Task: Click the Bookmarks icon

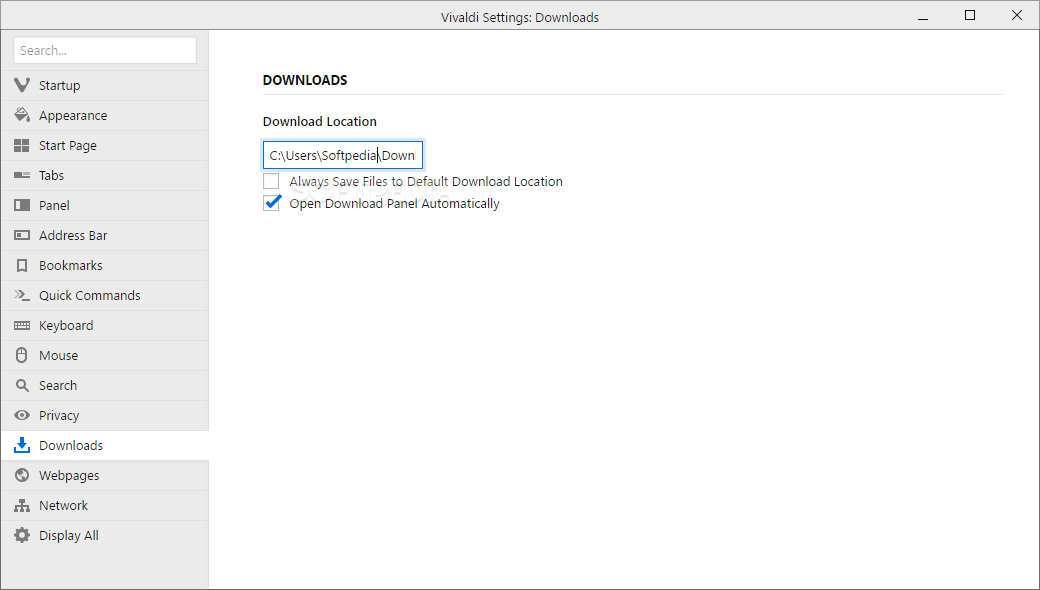Action: [x=22, y=265]
